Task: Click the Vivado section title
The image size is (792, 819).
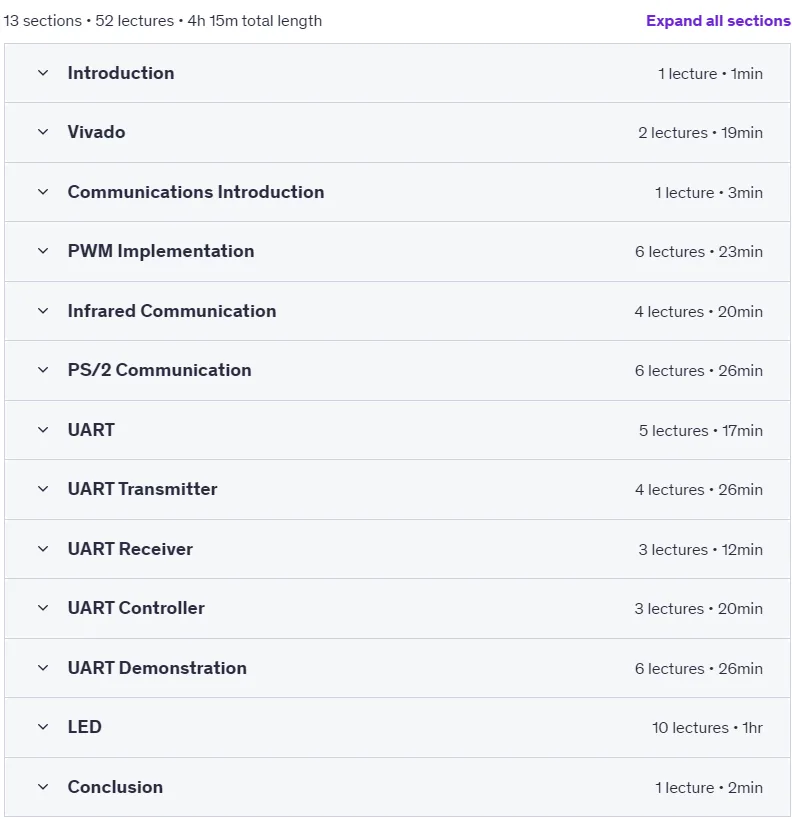Action: pos(96,132)
